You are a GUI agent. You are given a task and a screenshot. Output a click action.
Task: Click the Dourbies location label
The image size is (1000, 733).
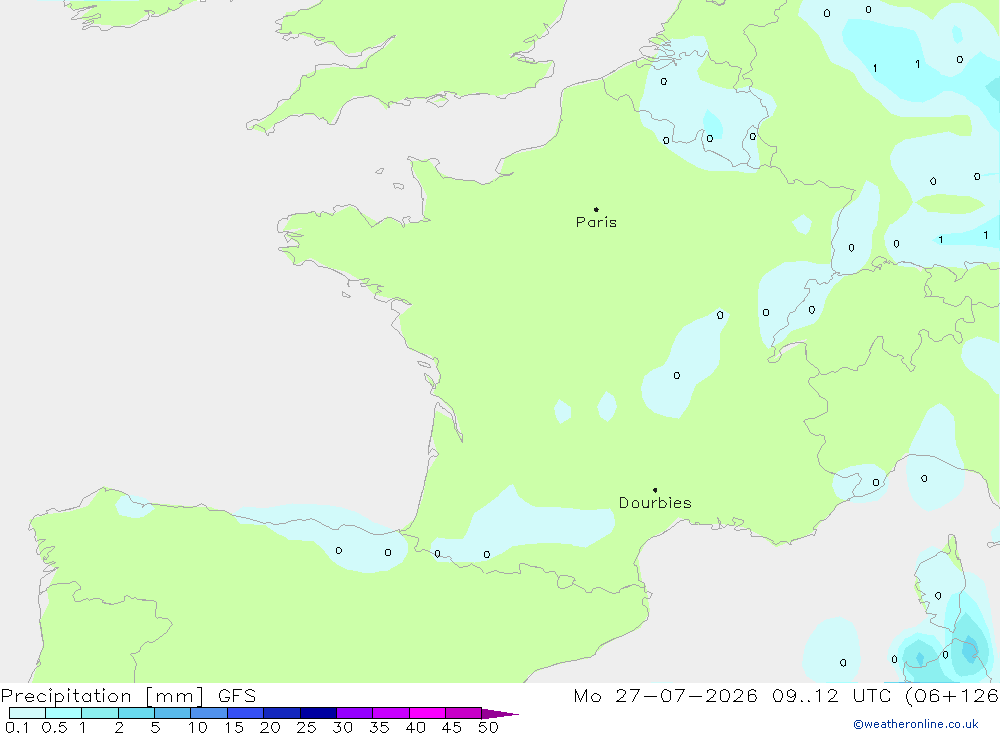coord(655,503)
